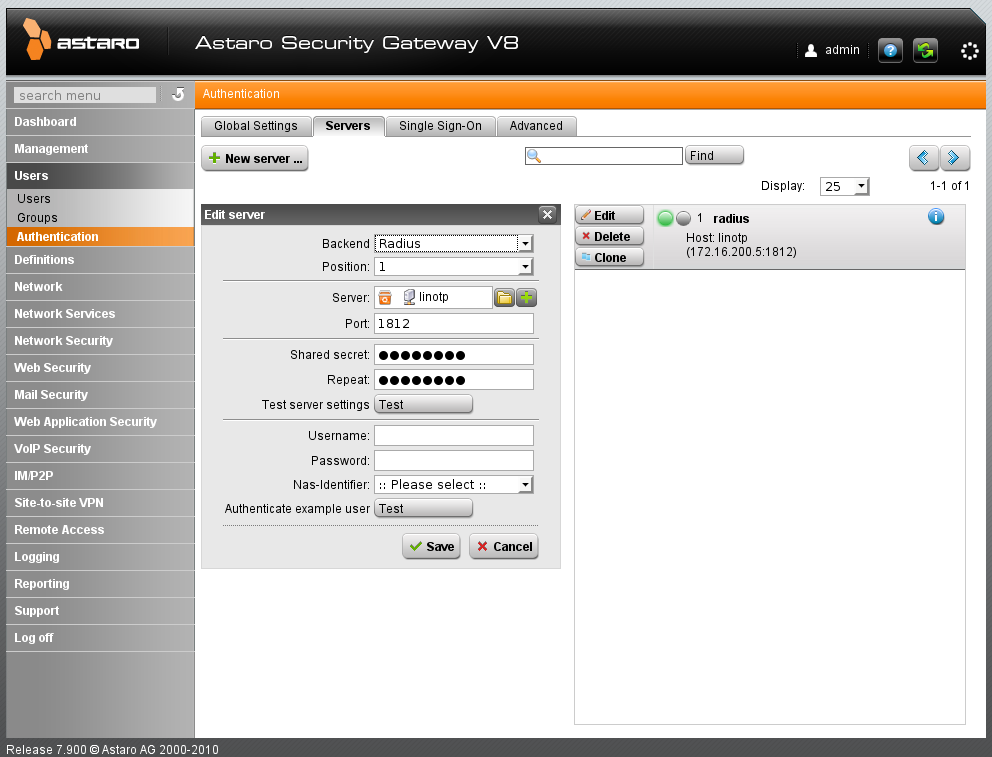Image resolution: width=992 pixels, height=757 pixels.
Task: Reset search menu with arrow icon
Action: click(178, 95)
